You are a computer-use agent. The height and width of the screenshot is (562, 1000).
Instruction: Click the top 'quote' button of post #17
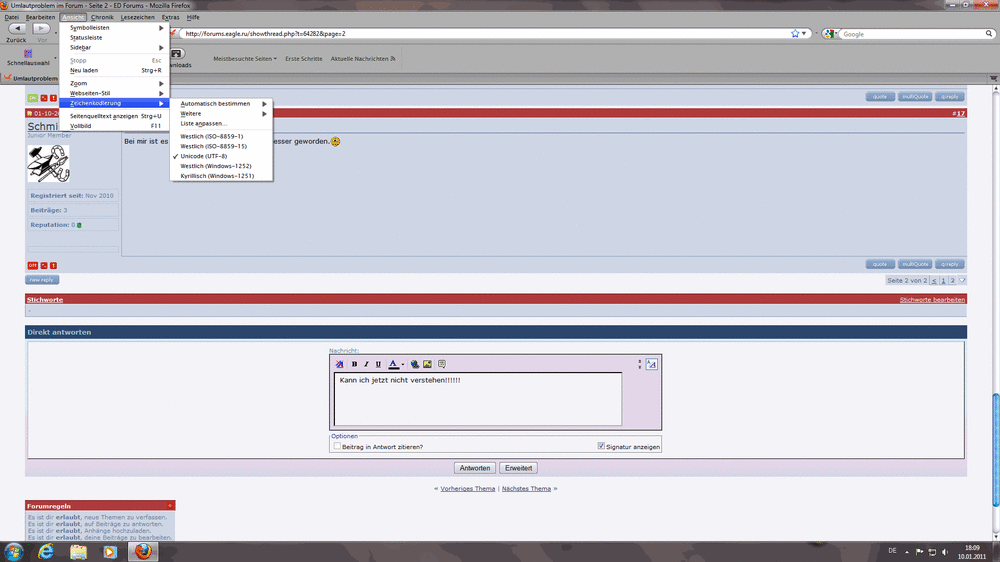[x=879, y=97]
